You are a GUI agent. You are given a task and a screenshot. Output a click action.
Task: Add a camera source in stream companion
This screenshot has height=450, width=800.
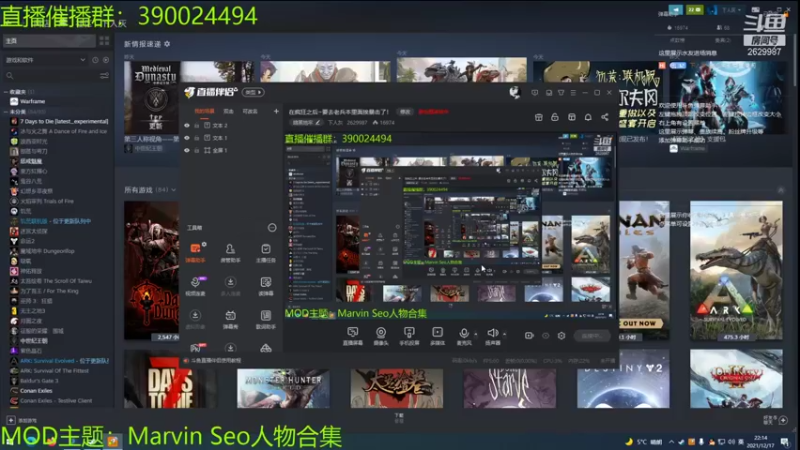381,336
